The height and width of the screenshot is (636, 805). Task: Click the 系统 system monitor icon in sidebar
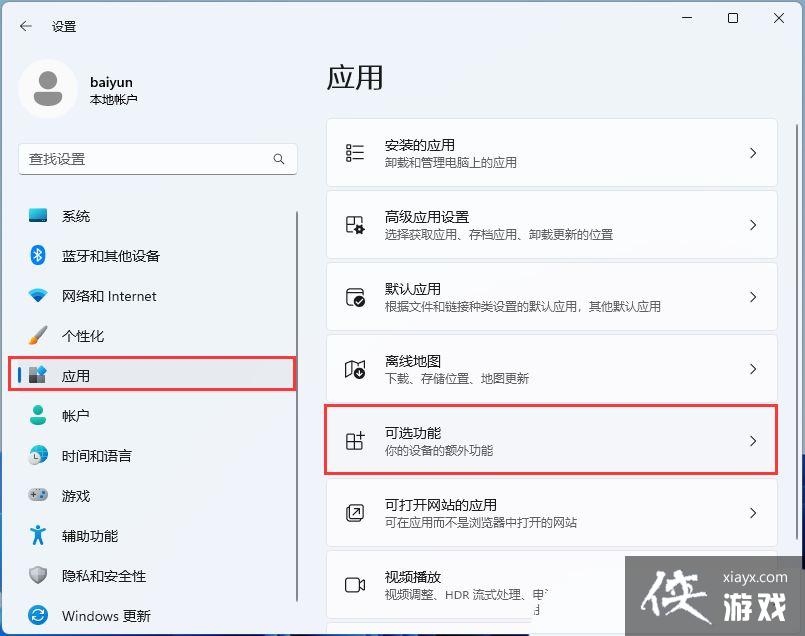pos(38,216)
